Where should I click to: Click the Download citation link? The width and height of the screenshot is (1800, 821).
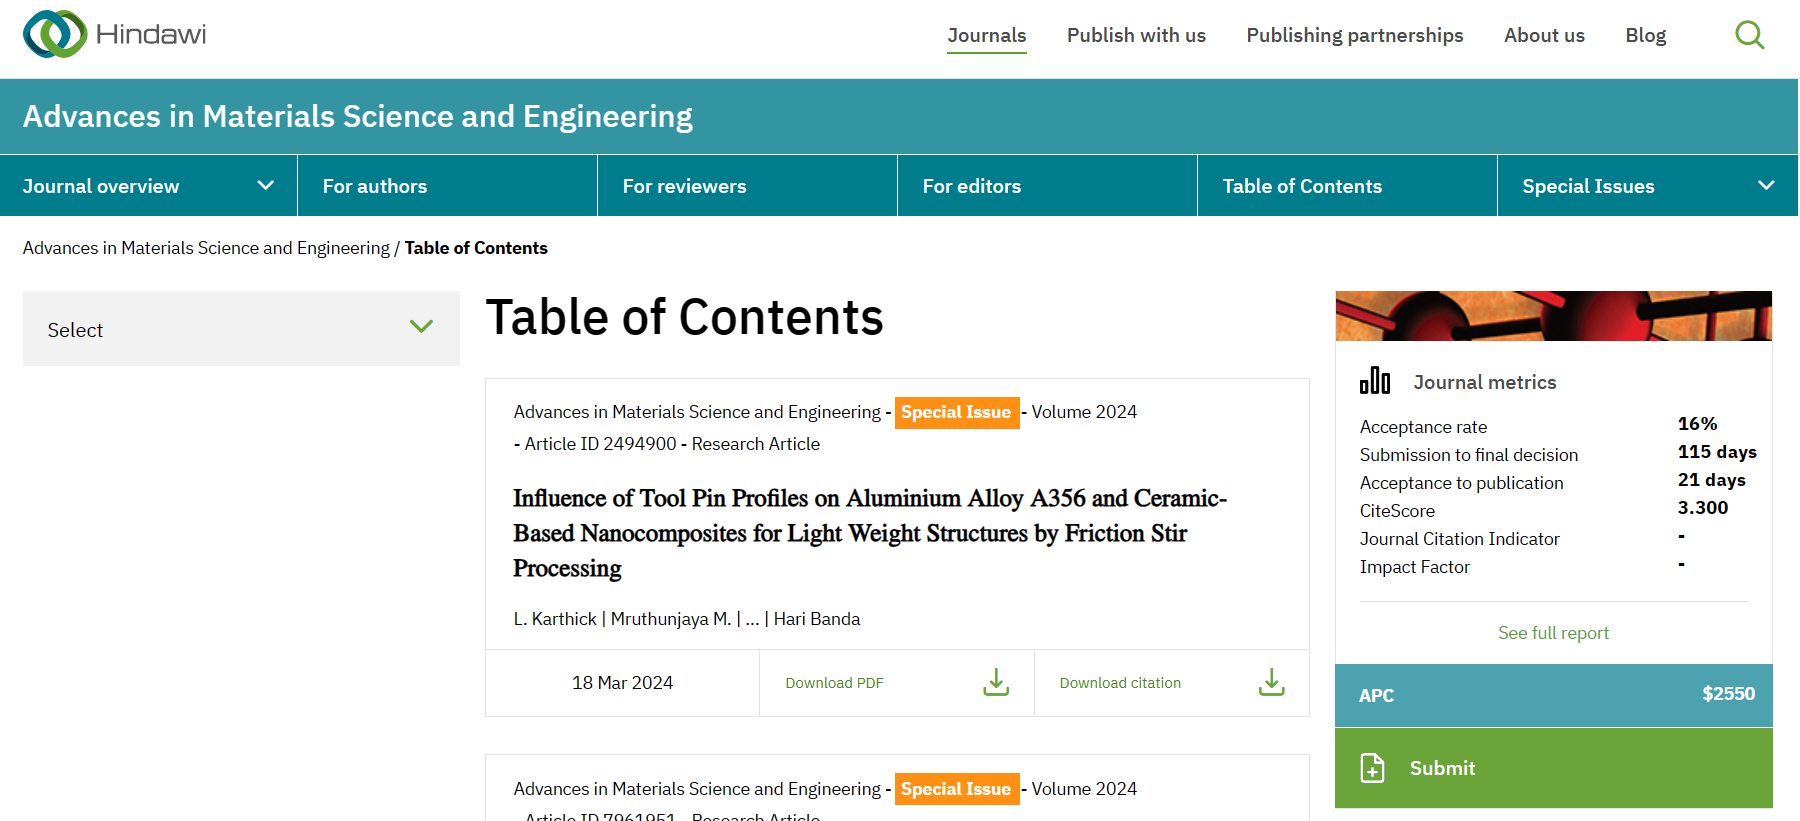[x=1120, y=683]
